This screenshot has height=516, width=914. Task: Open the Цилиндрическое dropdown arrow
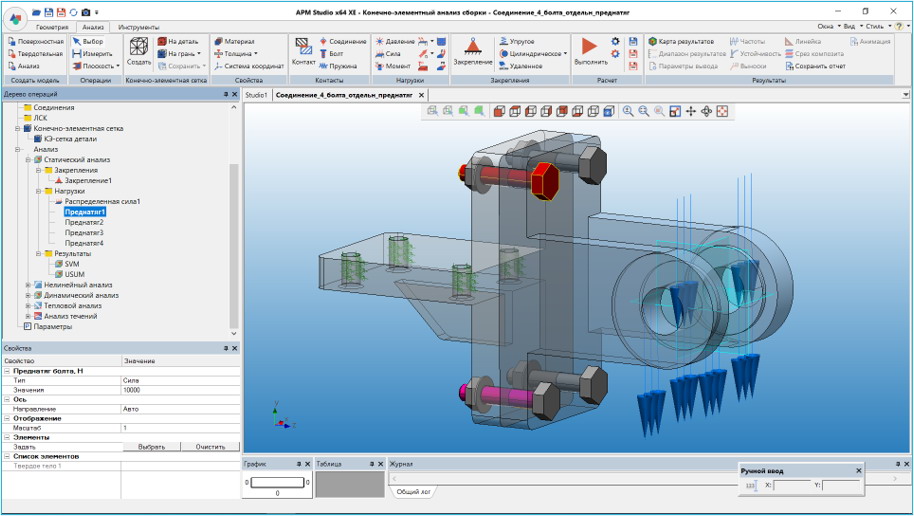(x=565, y=54)
